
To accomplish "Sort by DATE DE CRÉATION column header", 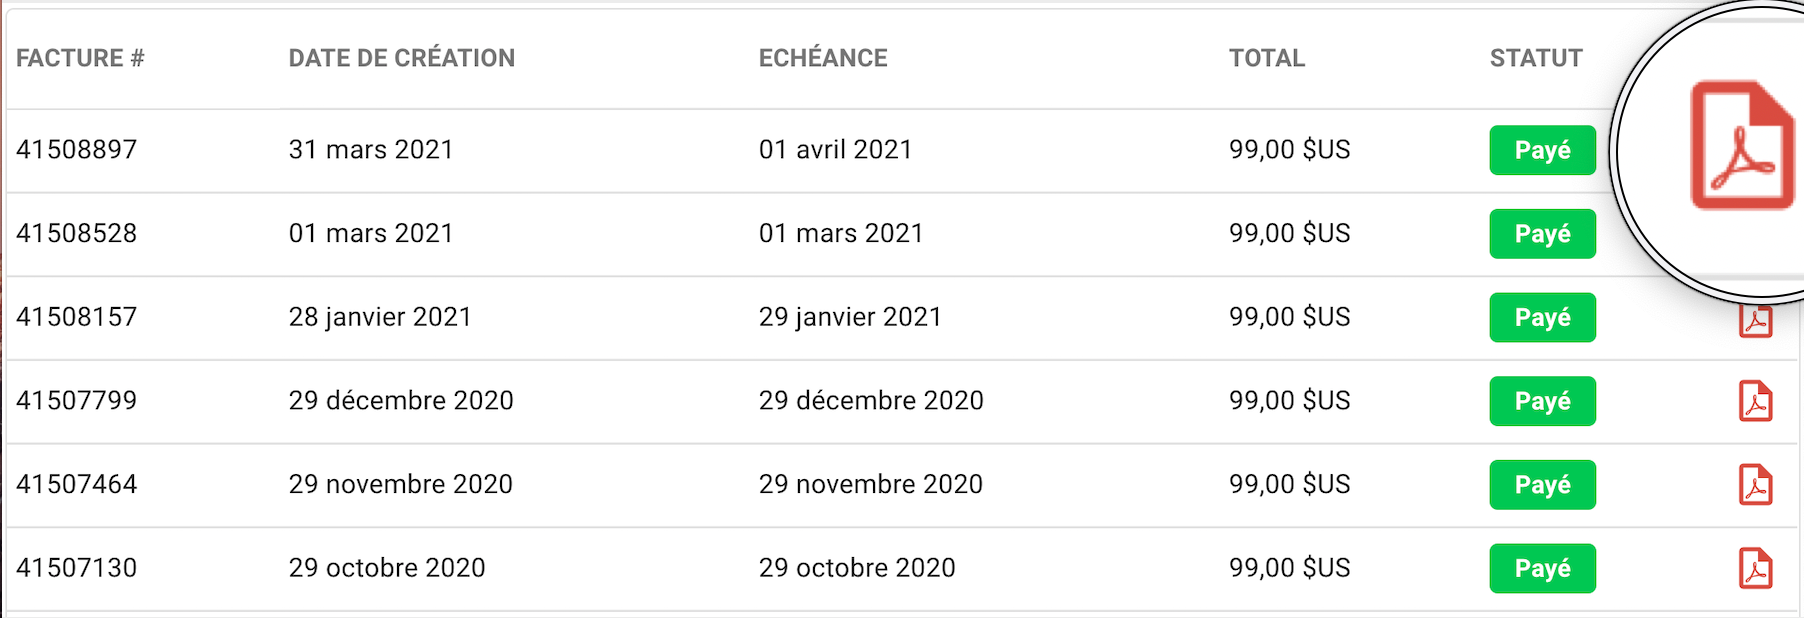I will click(402, 58).
